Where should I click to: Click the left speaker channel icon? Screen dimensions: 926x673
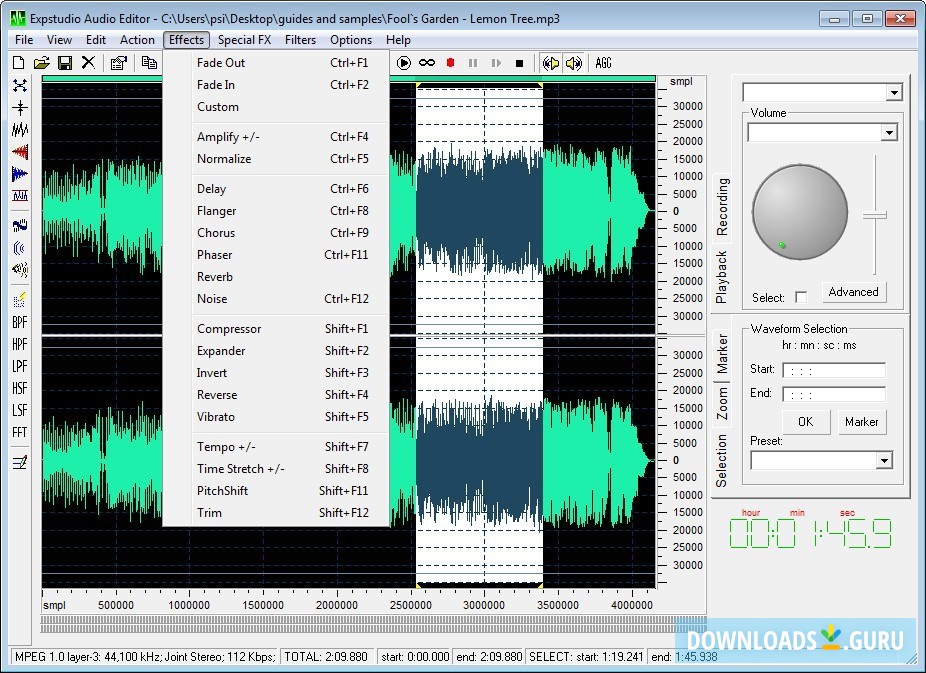(550, 63)
